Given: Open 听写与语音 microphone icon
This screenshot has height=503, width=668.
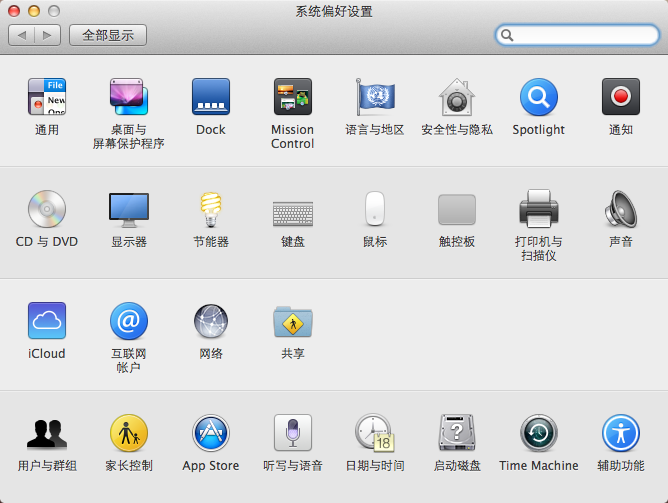Looking at the screenshot, I should 293,432.
